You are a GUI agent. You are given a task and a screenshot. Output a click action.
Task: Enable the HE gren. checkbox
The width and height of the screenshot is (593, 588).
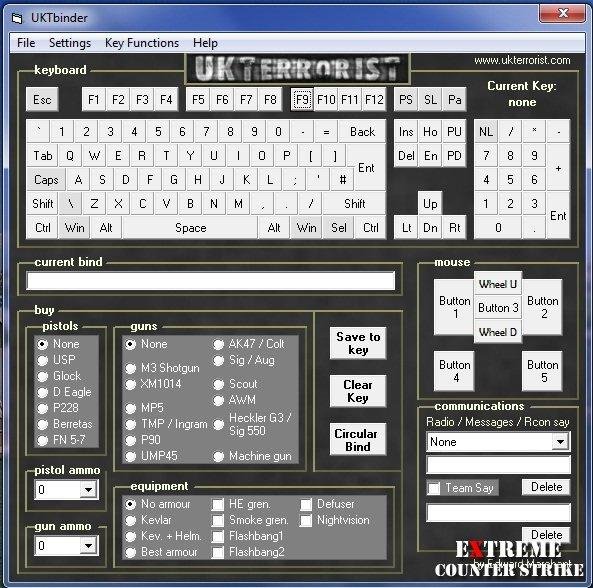click(218, 504)
